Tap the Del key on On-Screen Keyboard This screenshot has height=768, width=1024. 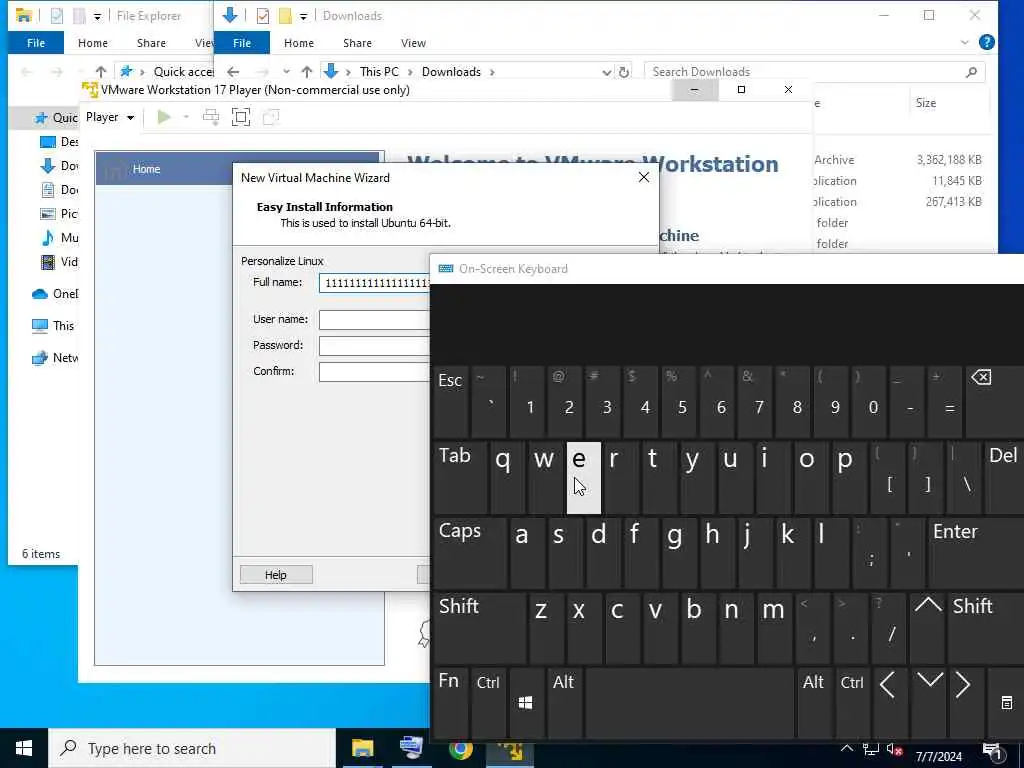(1004, 477)
